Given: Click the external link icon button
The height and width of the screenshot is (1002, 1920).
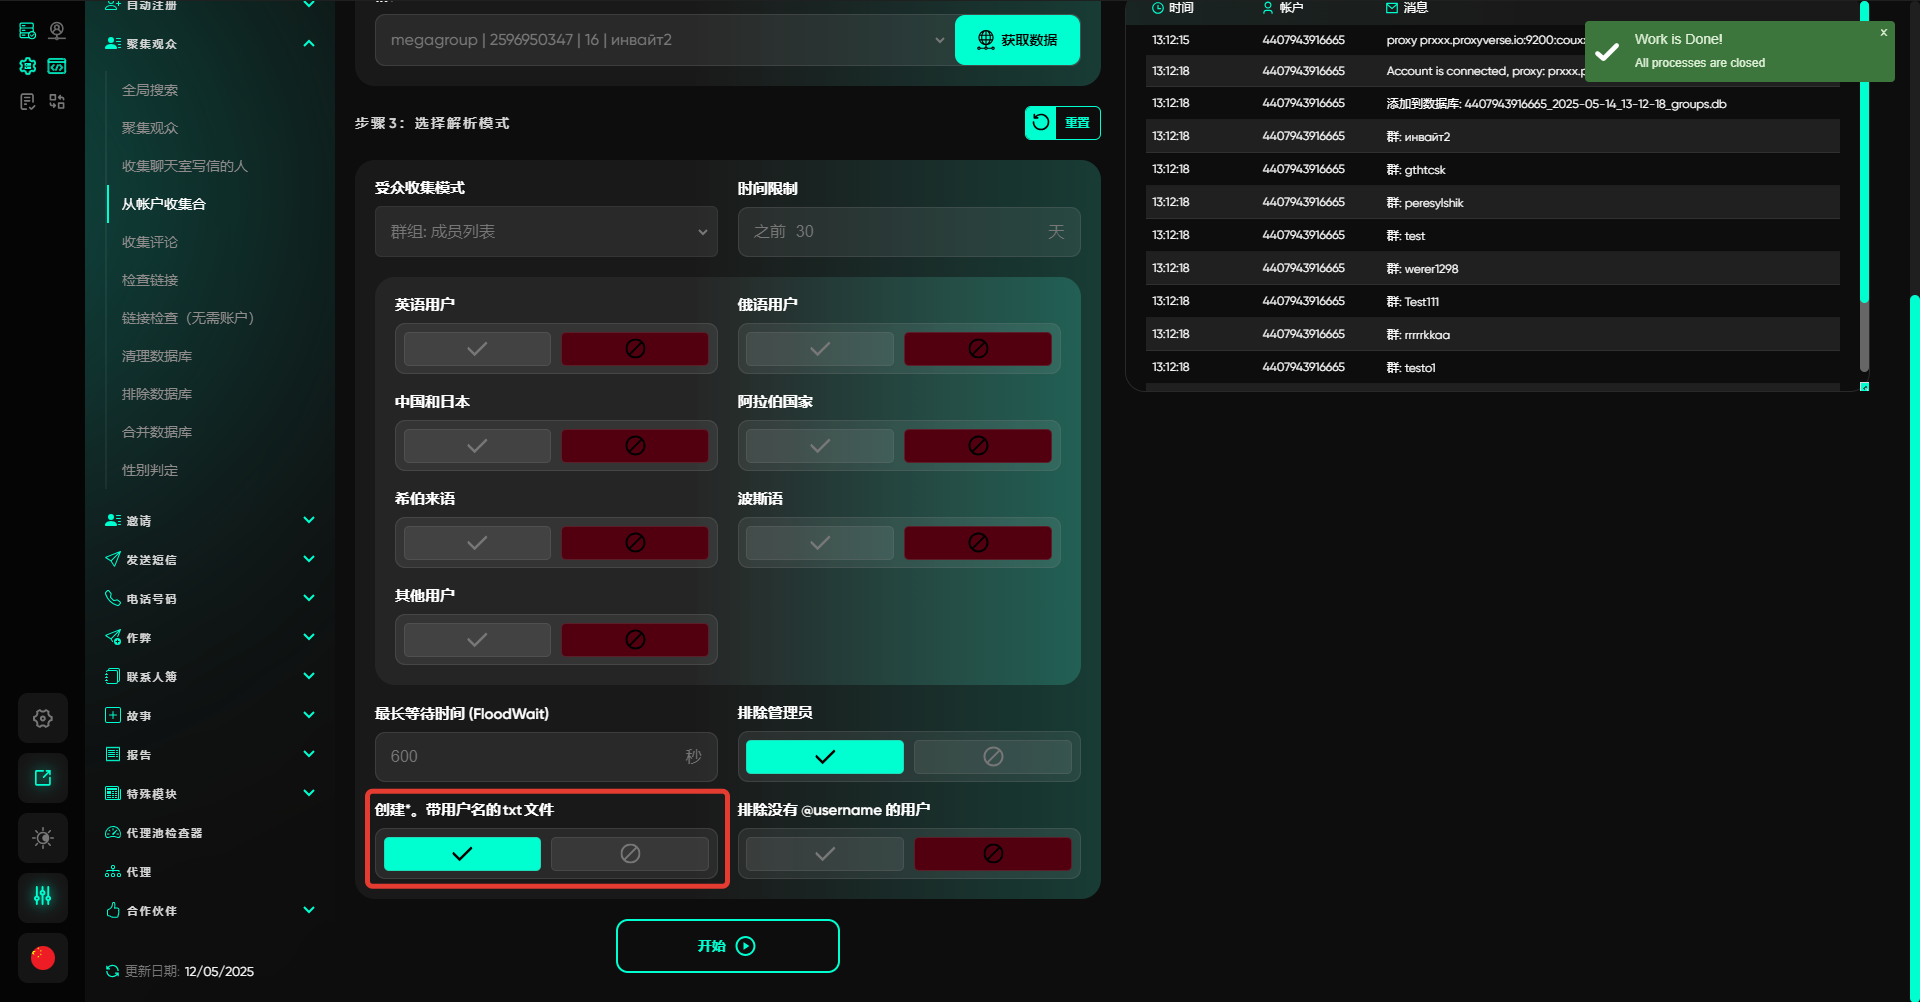Looking at the screenshot, I should pyautogui.click(x=43, y=778).
